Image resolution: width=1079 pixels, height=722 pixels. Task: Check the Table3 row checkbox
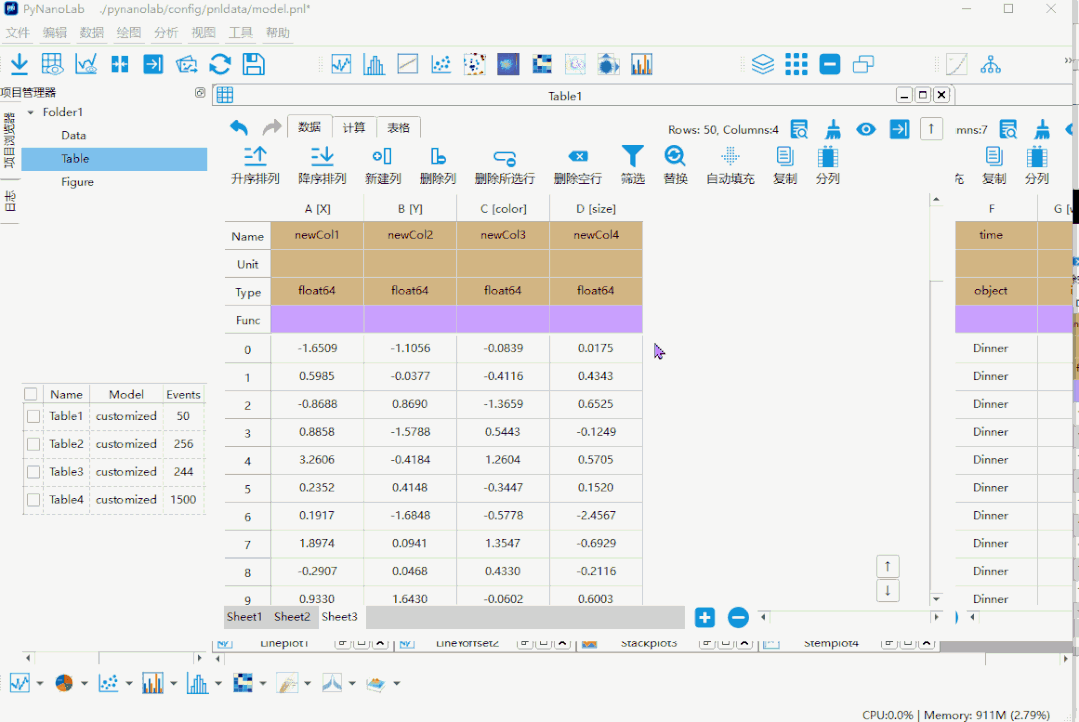(33, 472)
